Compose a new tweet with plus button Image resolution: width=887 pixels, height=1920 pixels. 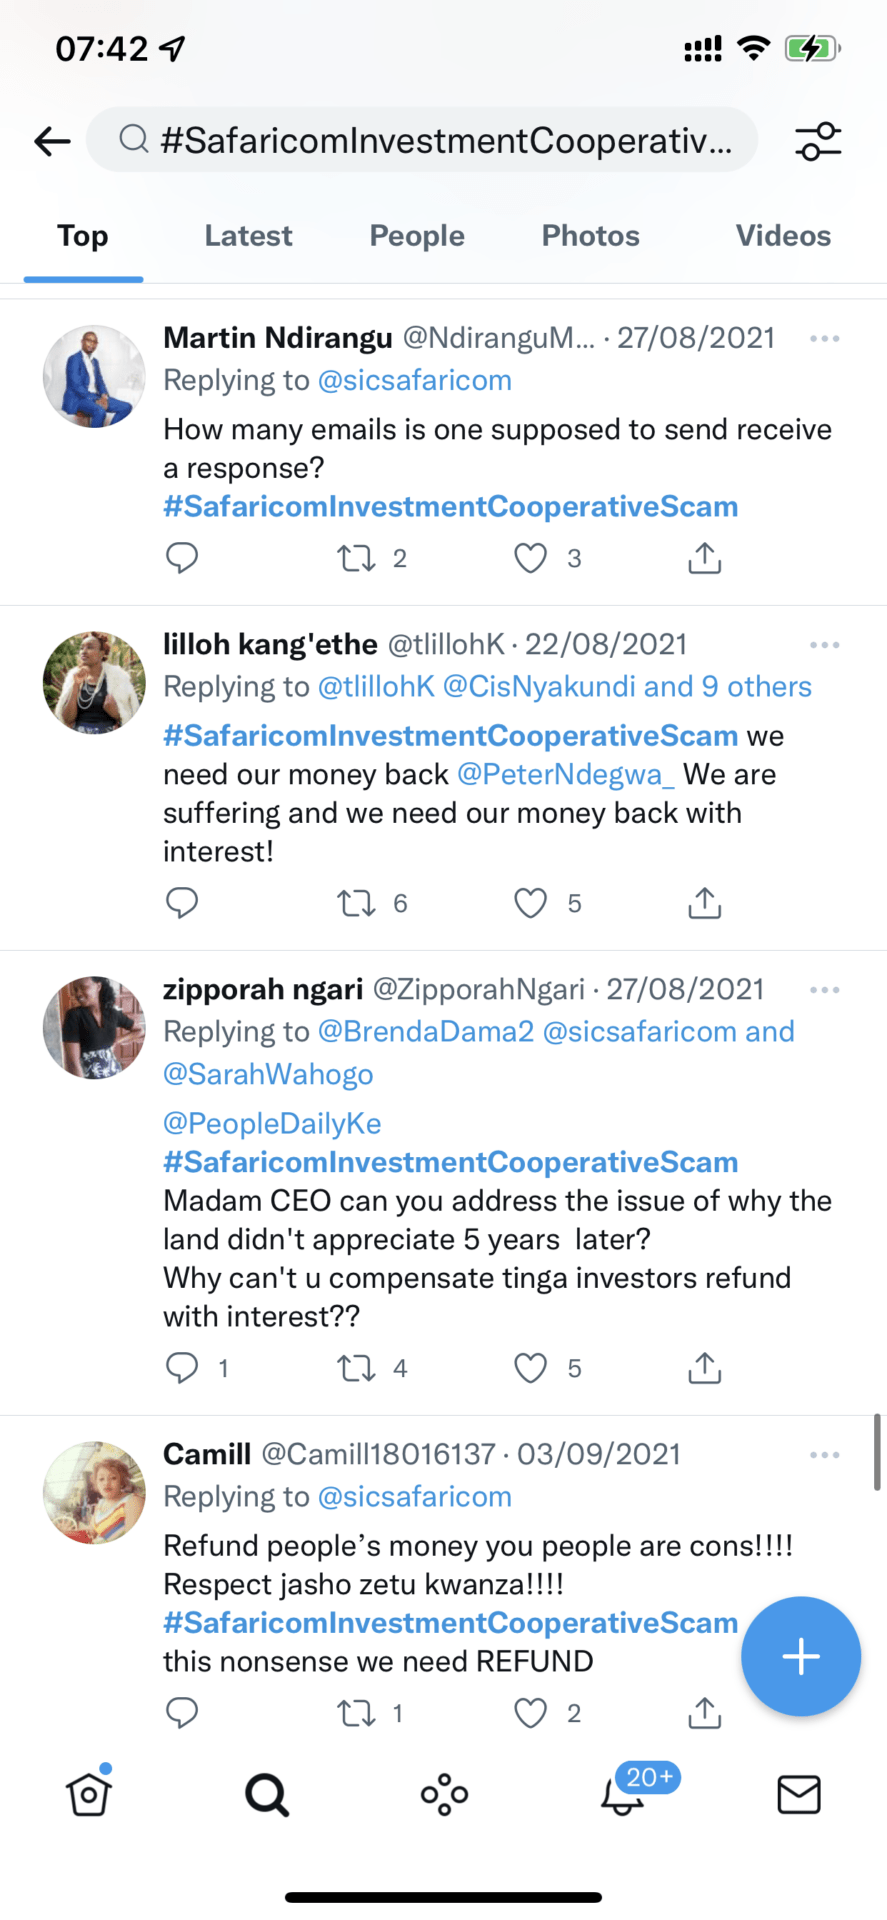click(800, 1657)
